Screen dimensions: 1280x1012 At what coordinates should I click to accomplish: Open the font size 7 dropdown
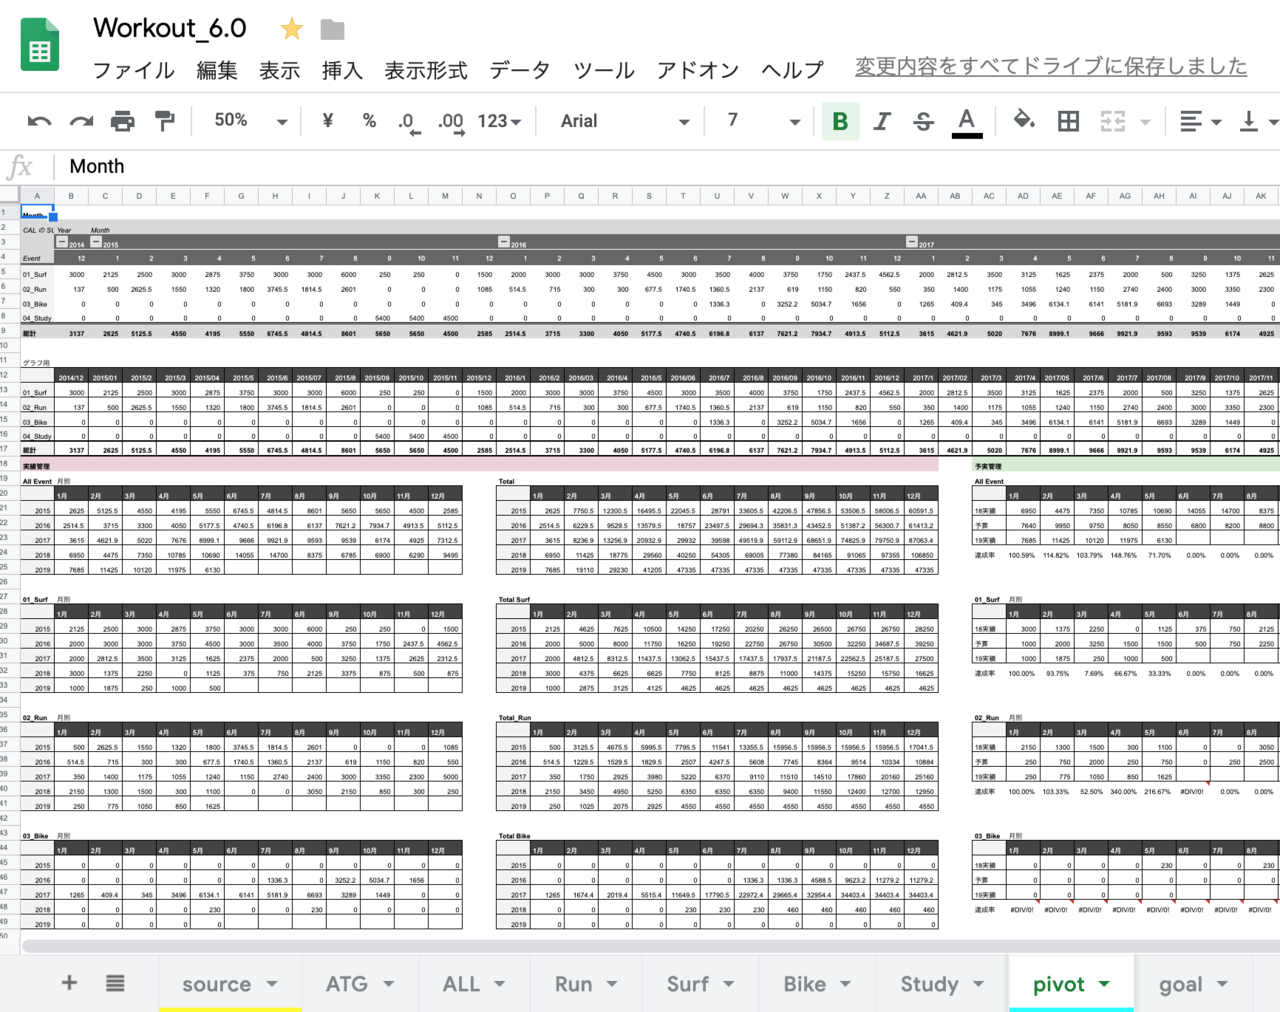tap(763, 121)
